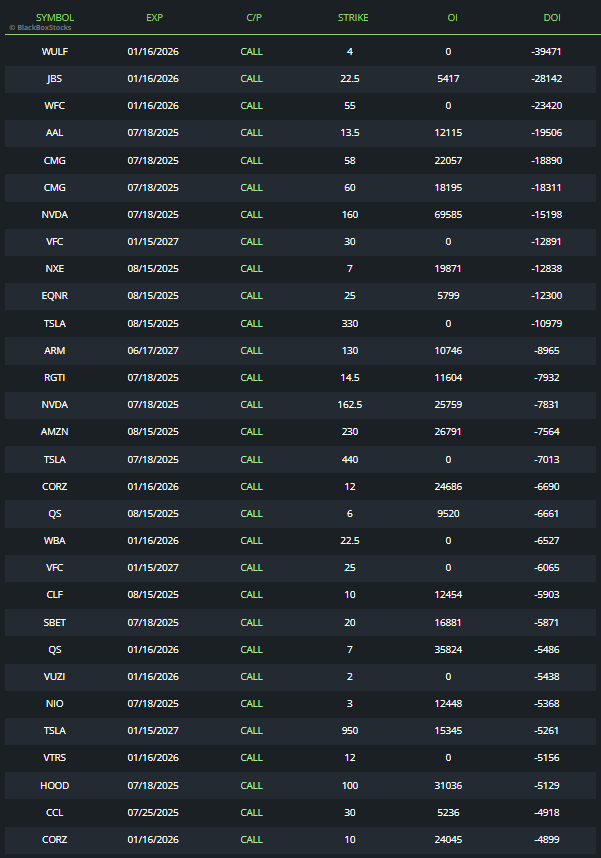Click strike value 440 in TSLA row
Screen dimensions: 601x858
350,460
